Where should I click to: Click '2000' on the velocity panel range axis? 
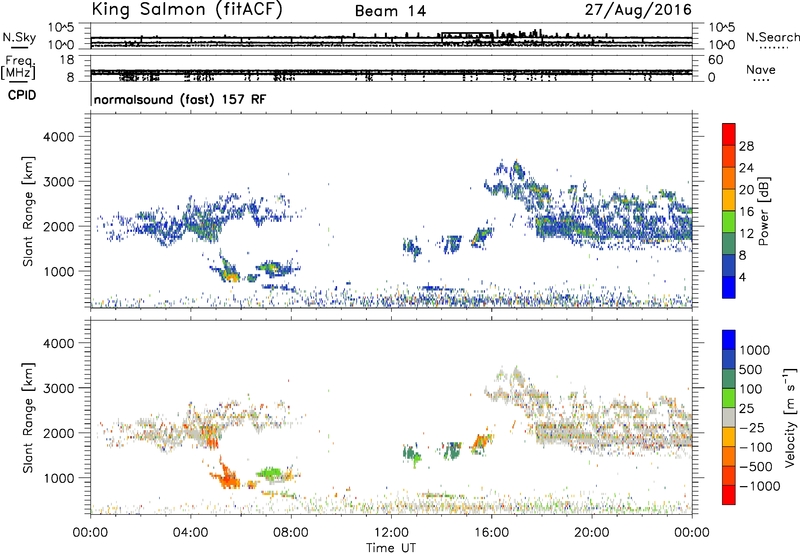pos(58,433)
